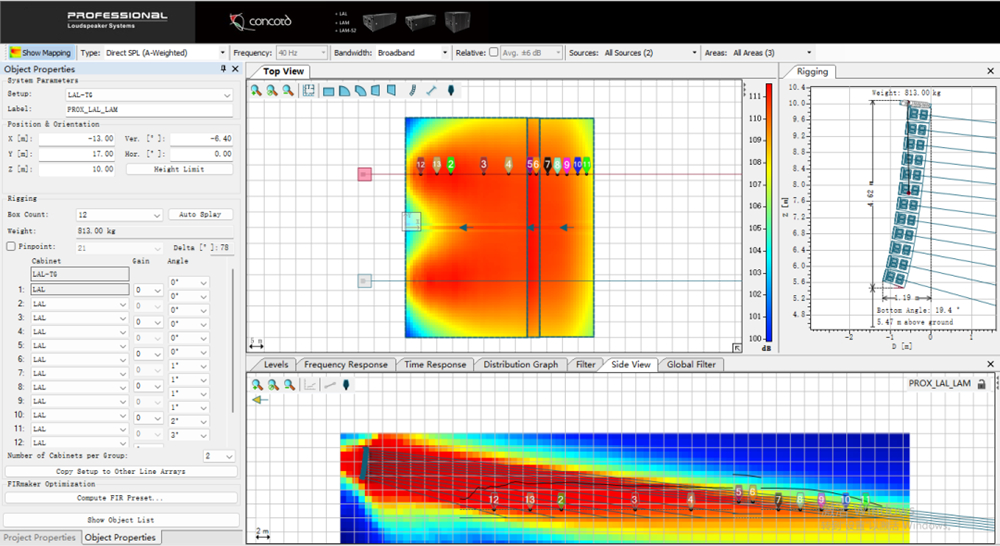Close the Rigging panel

coord(990,71)
